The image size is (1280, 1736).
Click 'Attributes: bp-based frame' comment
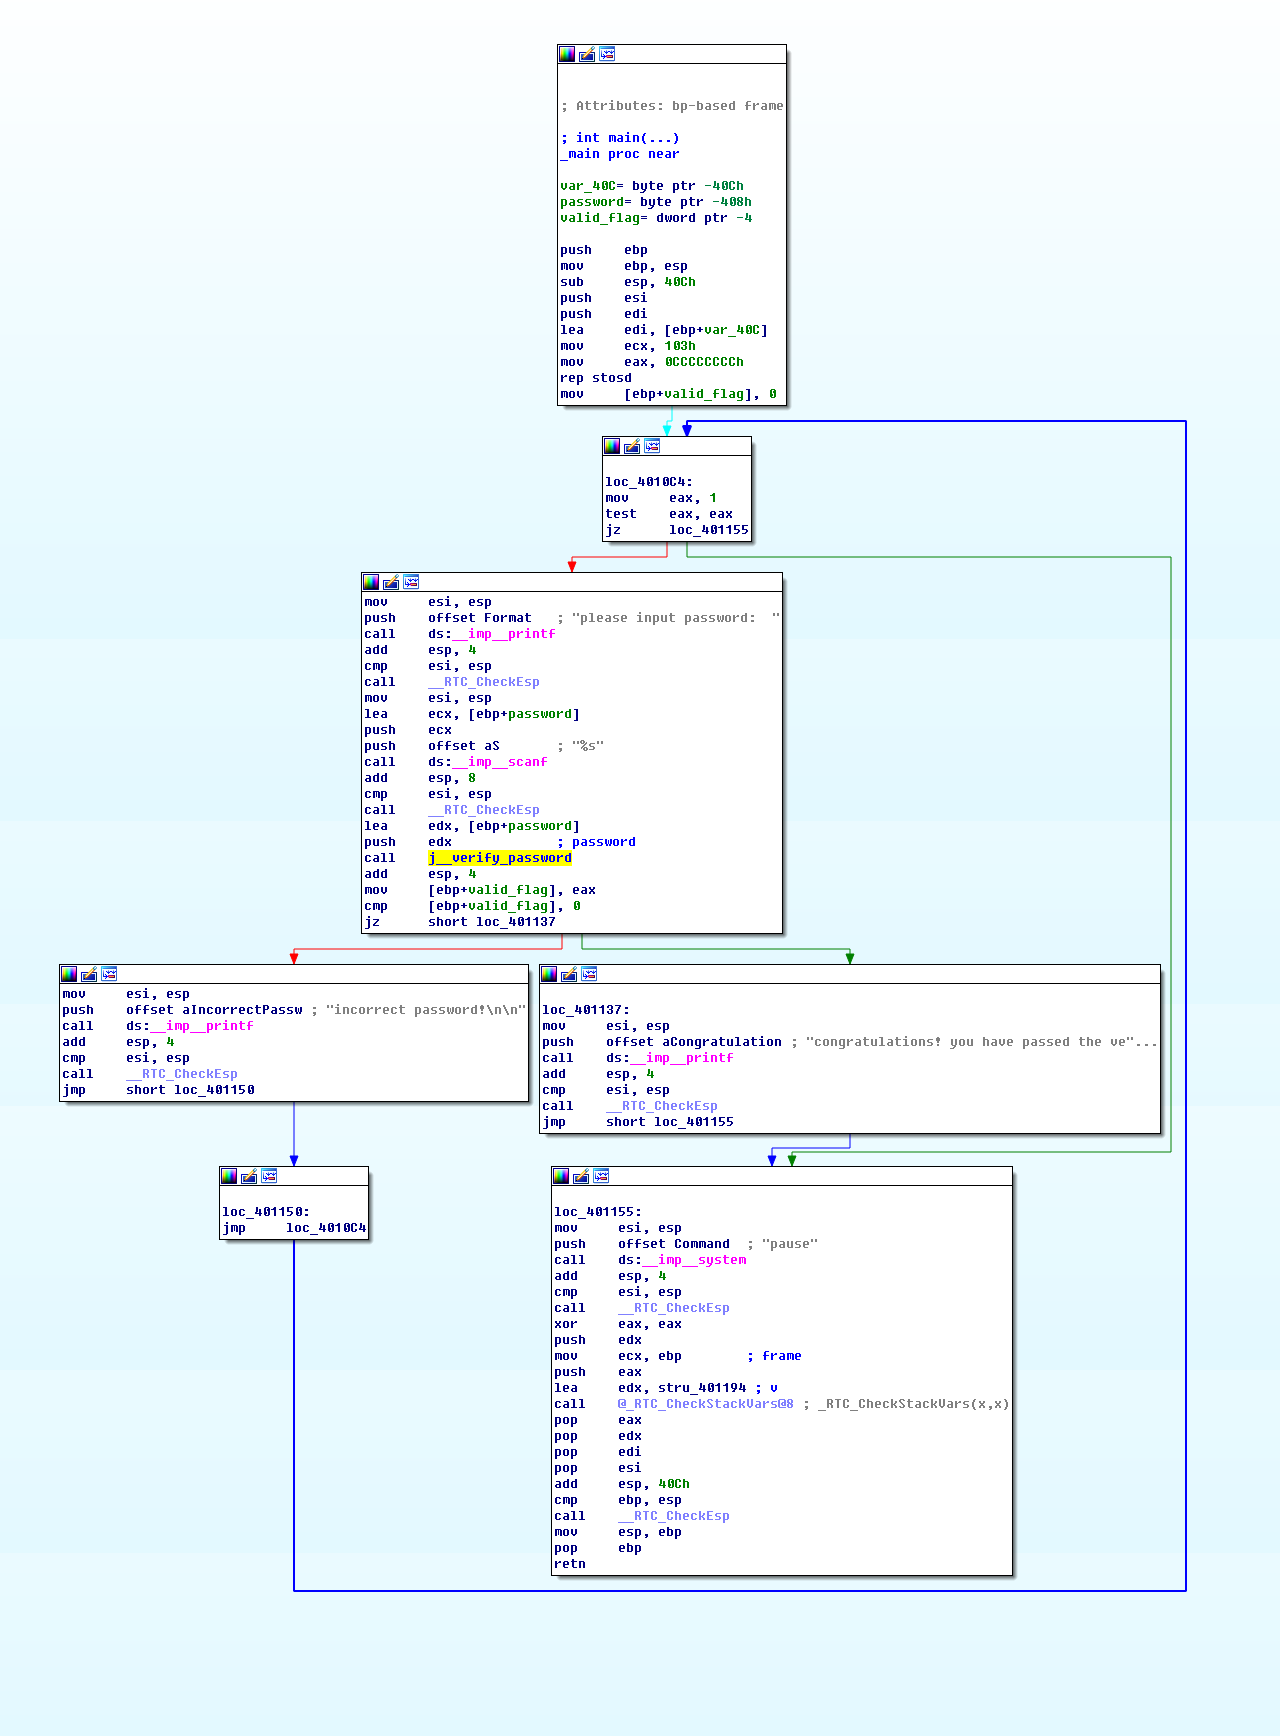click(672, 106)
